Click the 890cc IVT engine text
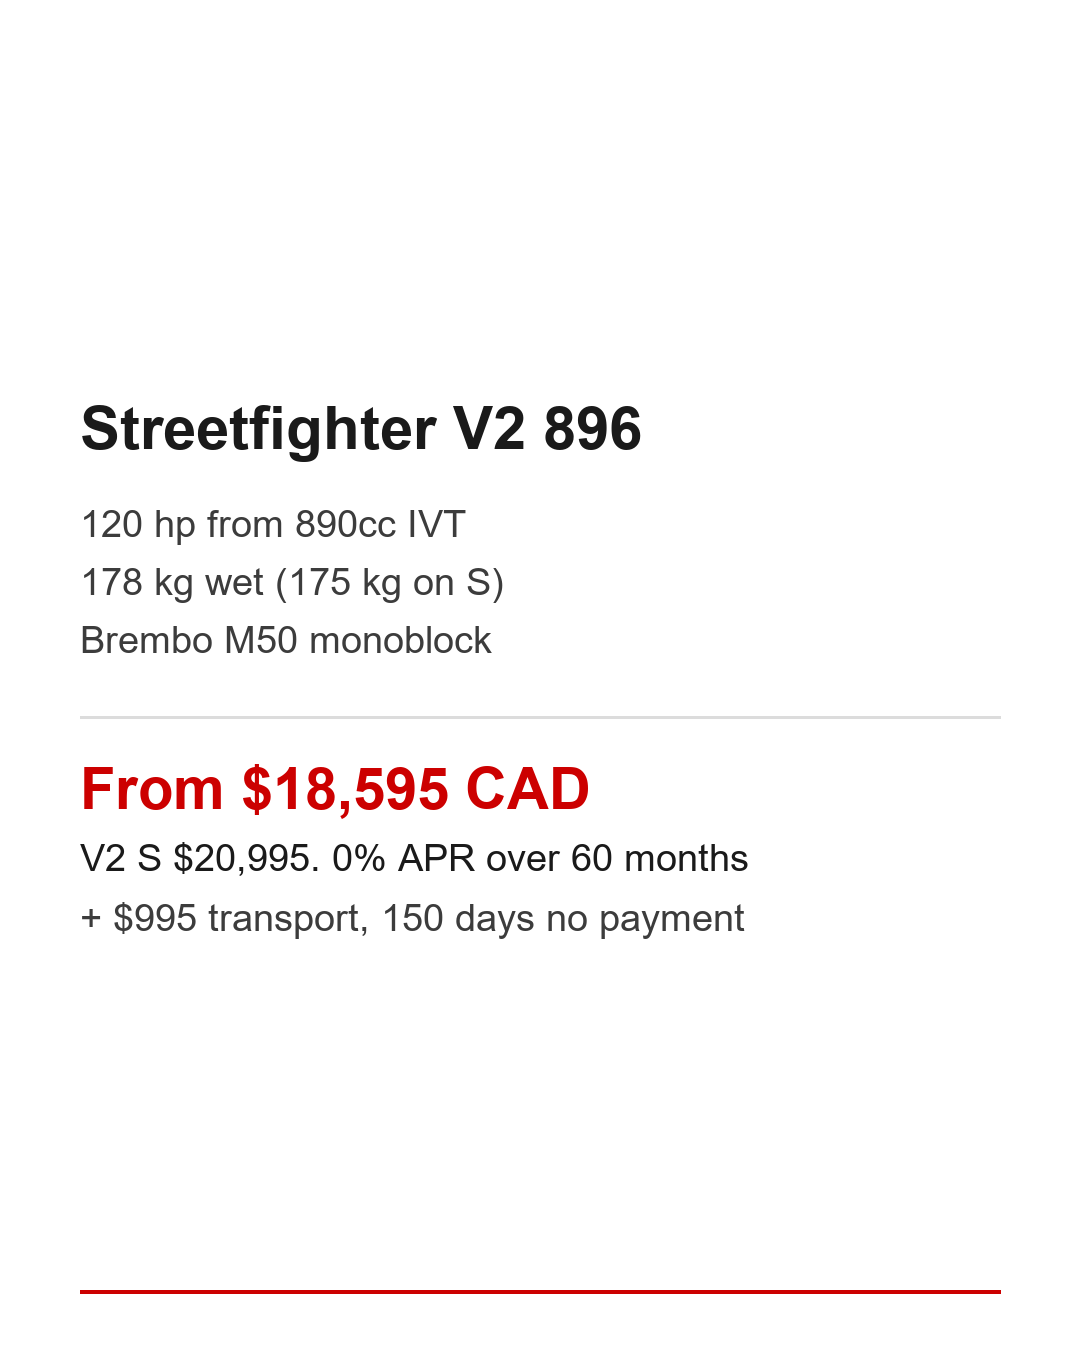Viewport: 1080px width, 1350px height. (x=380, y=525)
